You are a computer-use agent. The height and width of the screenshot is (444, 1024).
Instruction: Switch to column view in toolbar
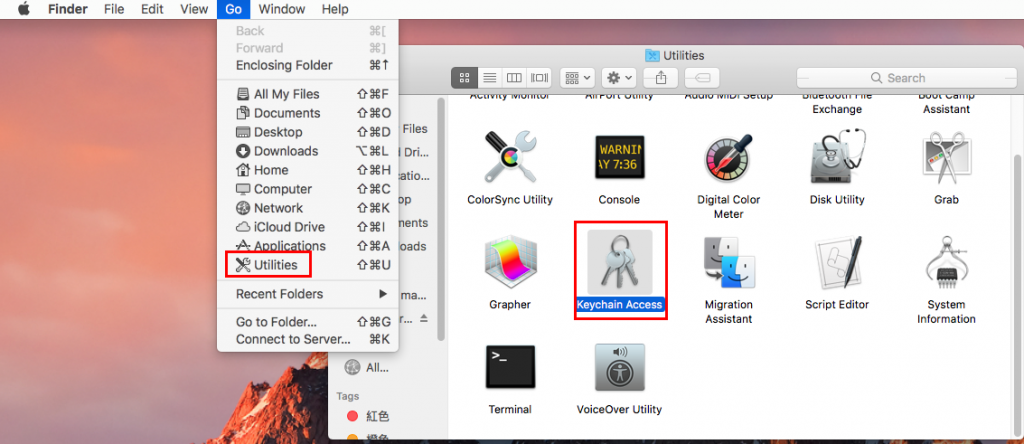[x=514, y=78]
